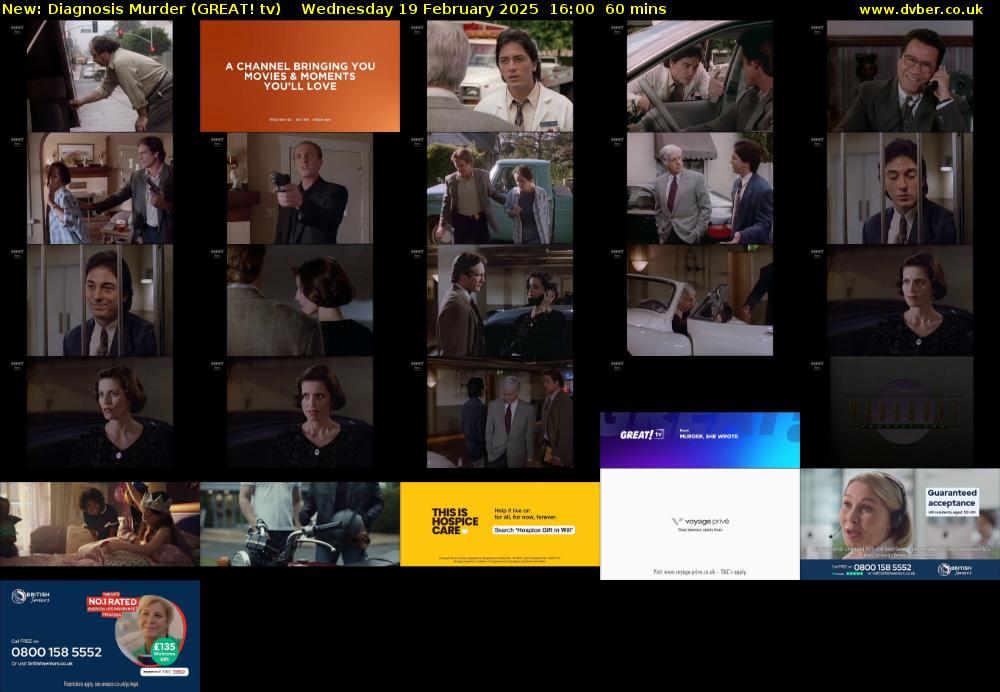Select the yellow 'This is Hospice Care' advert
The width and height of the screenshot is (1000, 692).
(500, 524)
